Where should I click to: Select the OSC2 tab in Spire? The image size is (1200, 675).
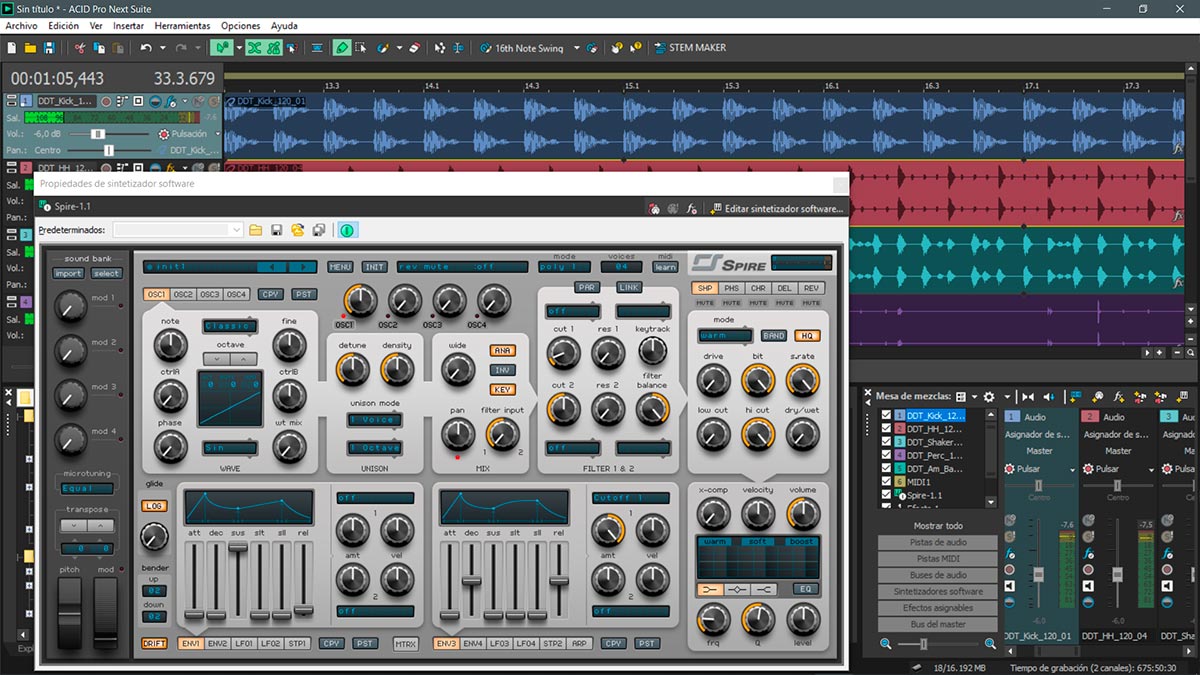click(x=183, y=294)
